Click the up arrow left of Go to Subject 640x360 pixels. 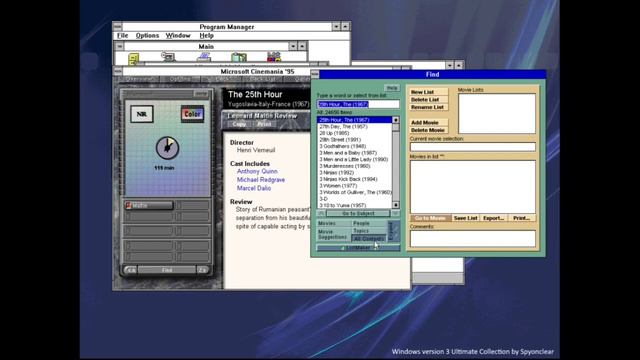coord(321,213)
